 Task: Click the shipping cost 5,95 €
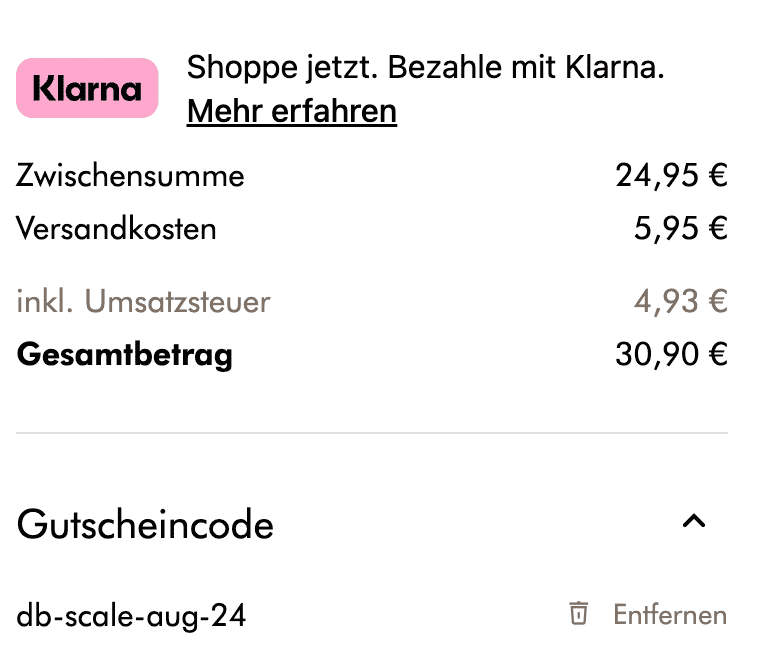click(x=681, y=228)
